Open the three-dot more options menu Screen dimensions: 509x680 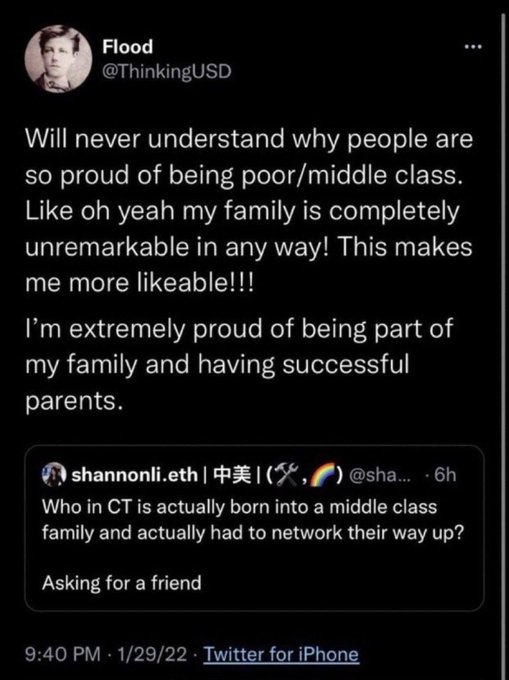(473, 46)
